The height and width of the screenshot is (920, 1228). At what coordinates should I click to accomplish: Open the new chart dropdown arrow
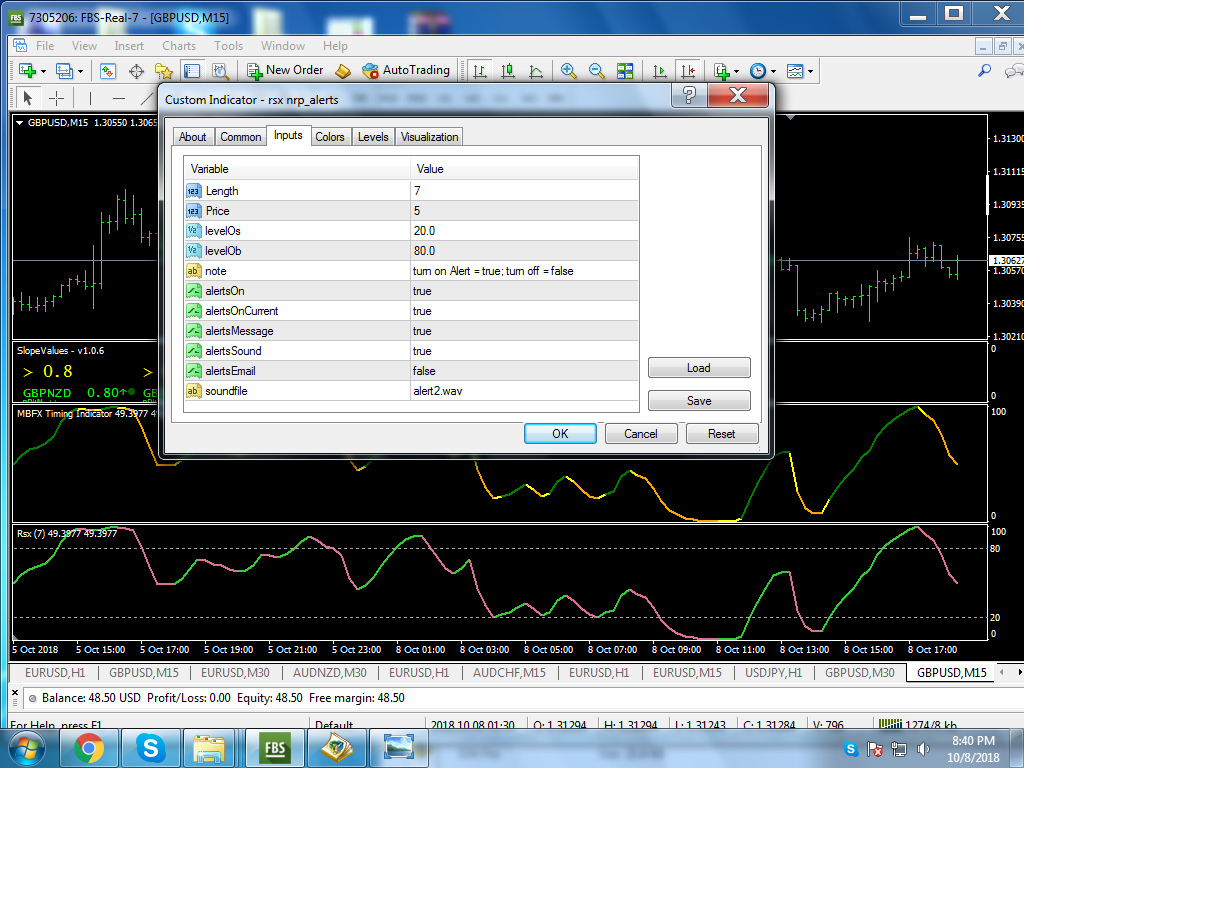(x=41, y=71)
